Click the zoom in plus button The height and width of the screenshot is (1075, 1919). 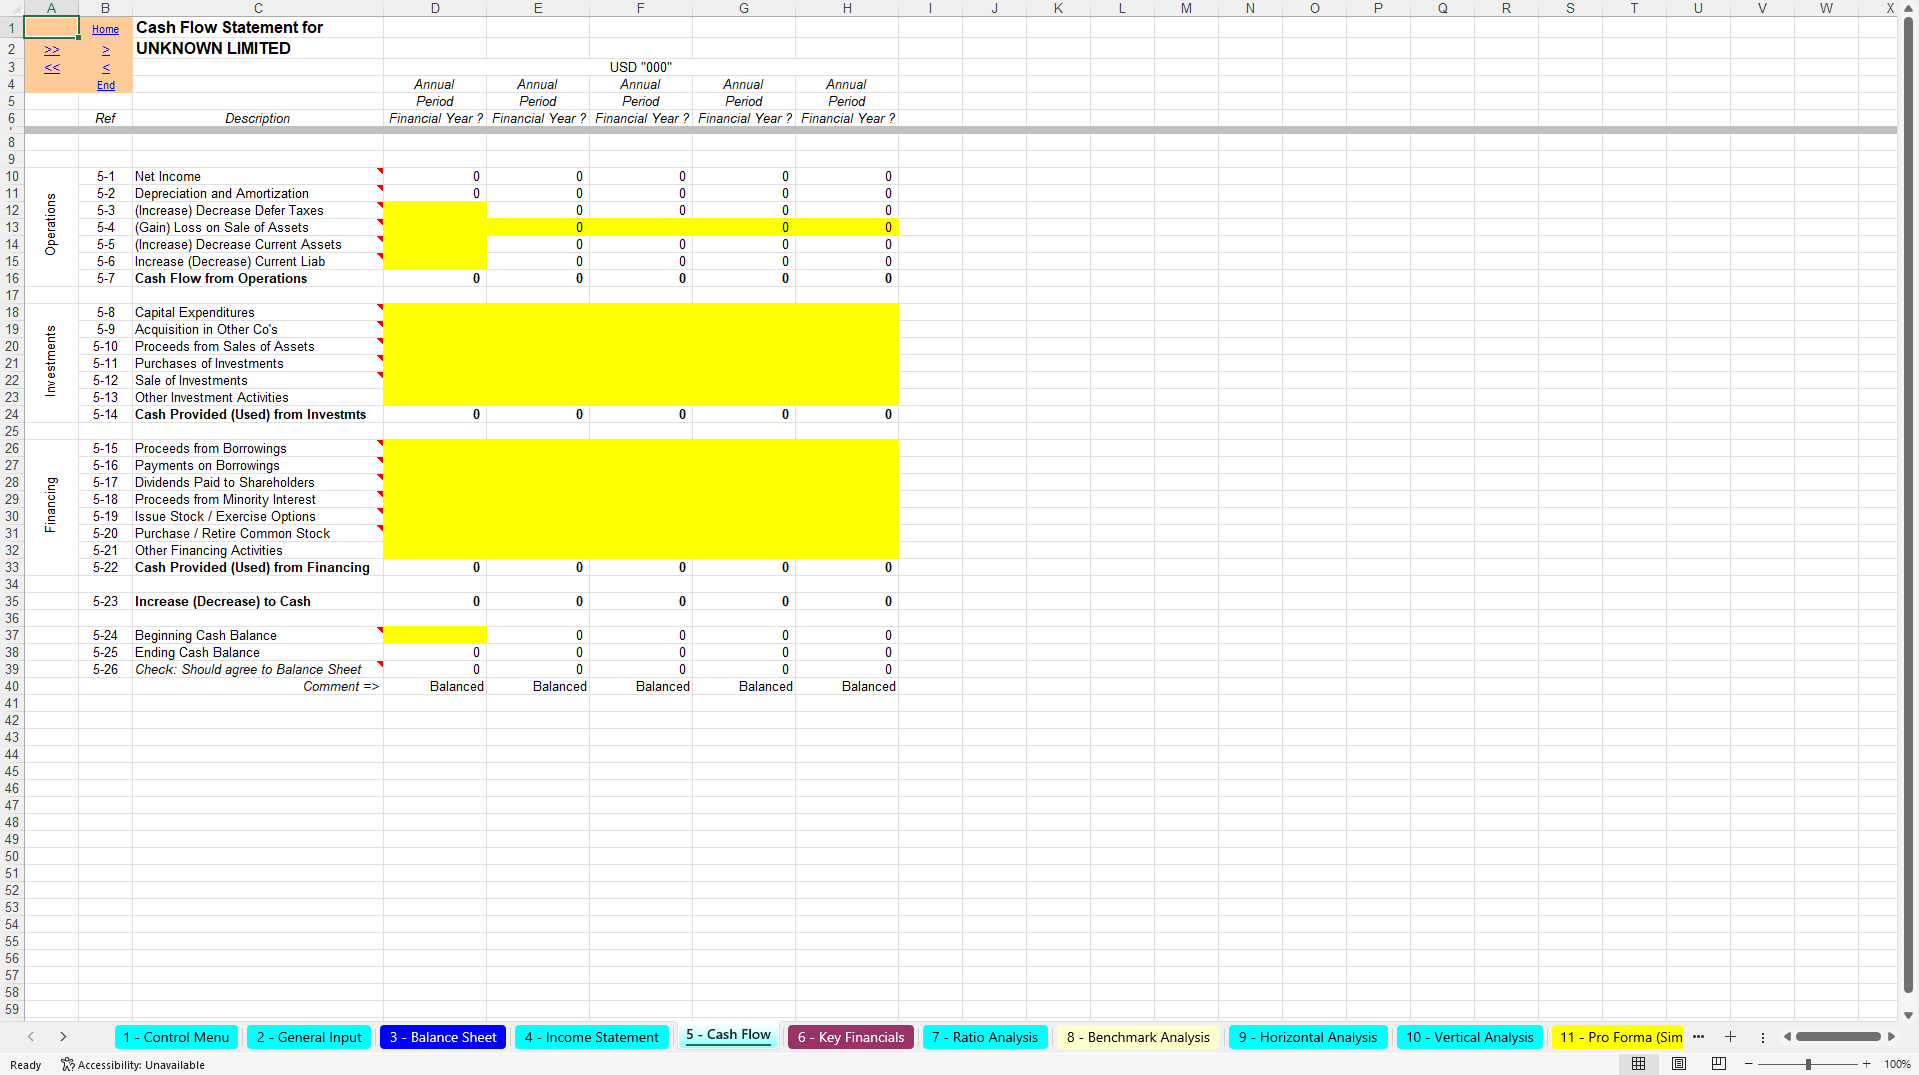pyautogui.click(x=1866, y=1064)
